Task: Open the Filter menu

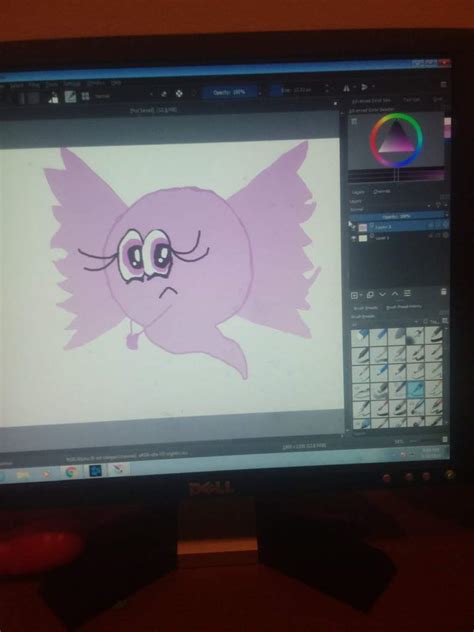Action: click(34, 85)
